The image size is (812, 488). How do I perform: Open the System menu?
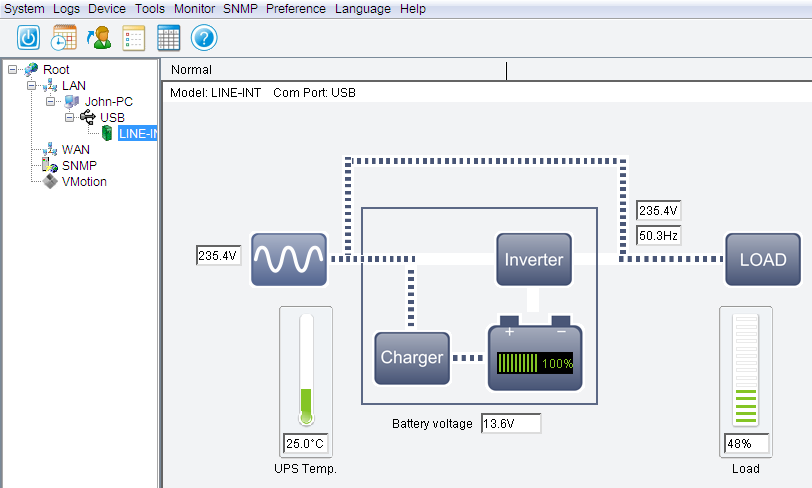24,9
